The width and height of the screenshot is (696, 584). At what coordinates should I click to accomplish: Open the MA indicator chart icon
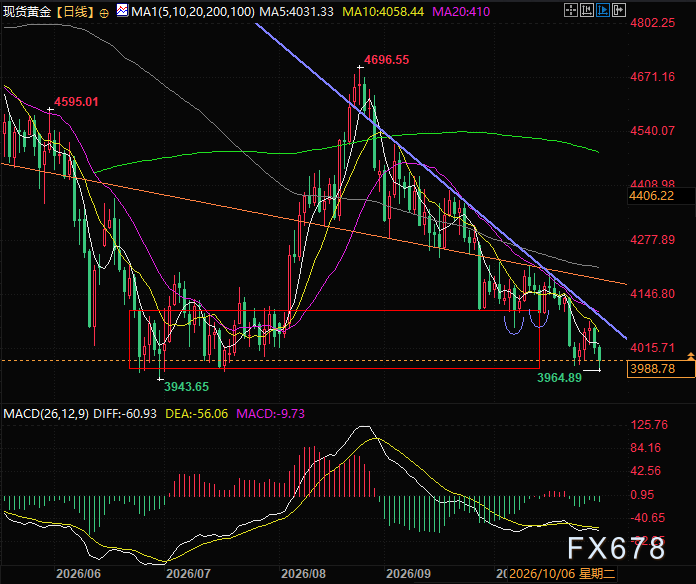pyautogui.click(x=122, y=10)
